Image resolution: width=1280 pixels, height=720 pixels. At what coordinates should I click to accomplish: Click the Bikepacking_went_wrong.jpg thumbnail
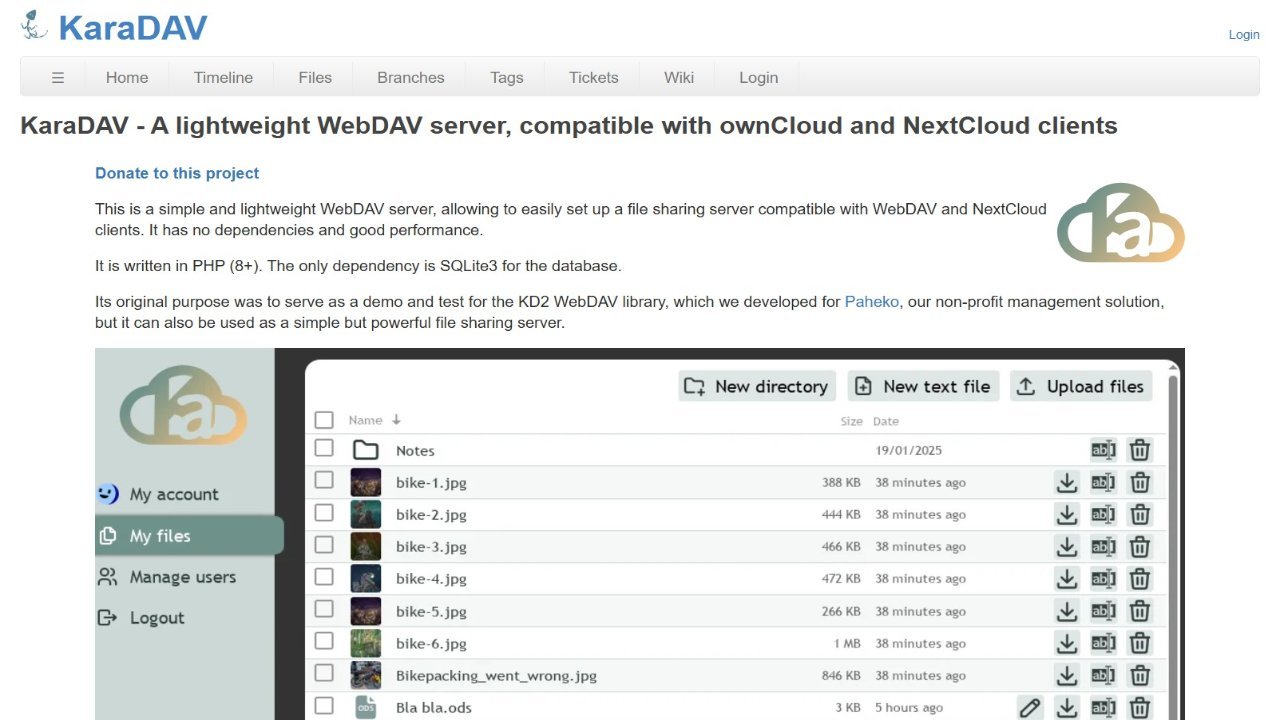tap(365, 675)
